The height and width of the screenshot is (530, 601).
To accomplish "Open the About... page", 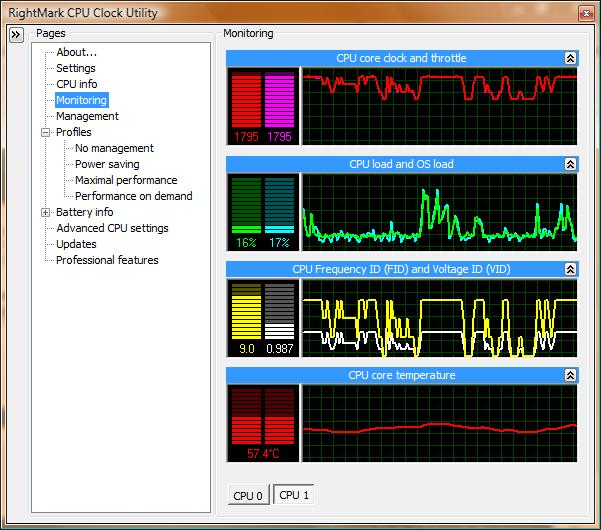I will click(76, 52).
